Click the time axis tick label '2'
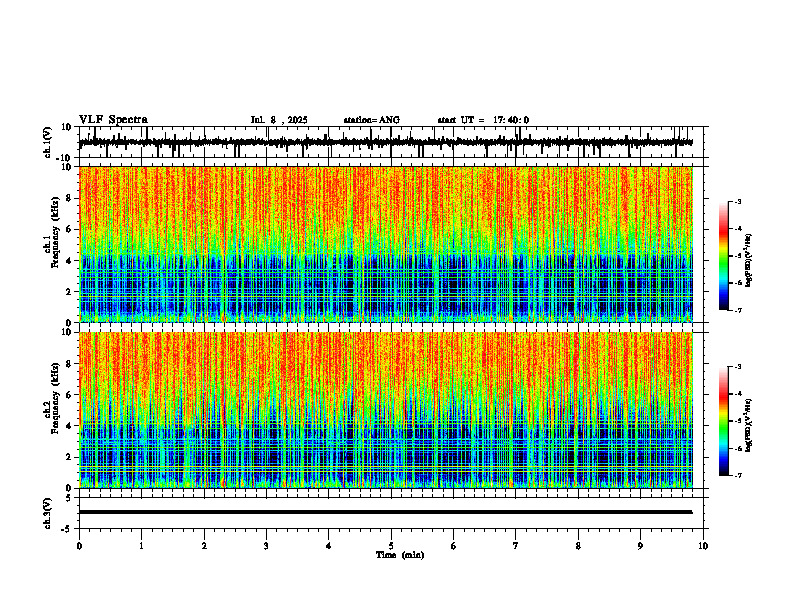Image resolution: width=792 pixels, height=612 pixels. coord(204,546)
